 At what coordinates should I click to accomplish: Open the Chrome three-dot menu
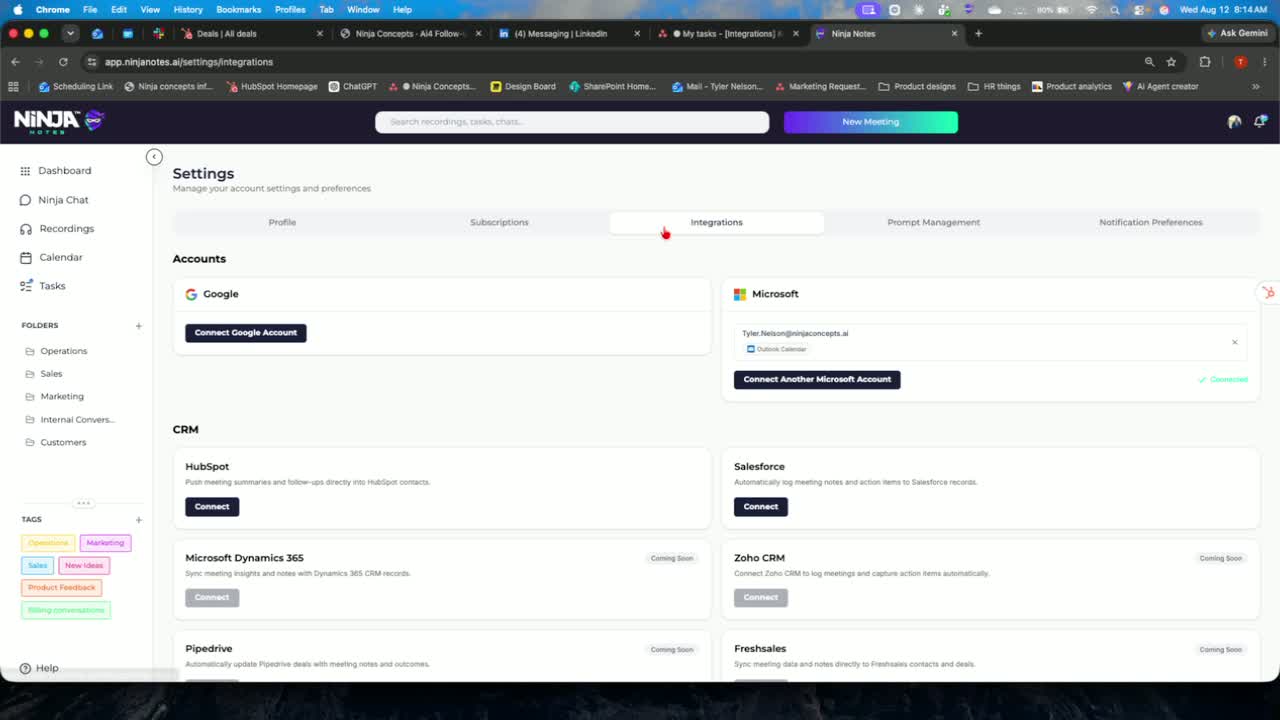(x=1263, y=62)
